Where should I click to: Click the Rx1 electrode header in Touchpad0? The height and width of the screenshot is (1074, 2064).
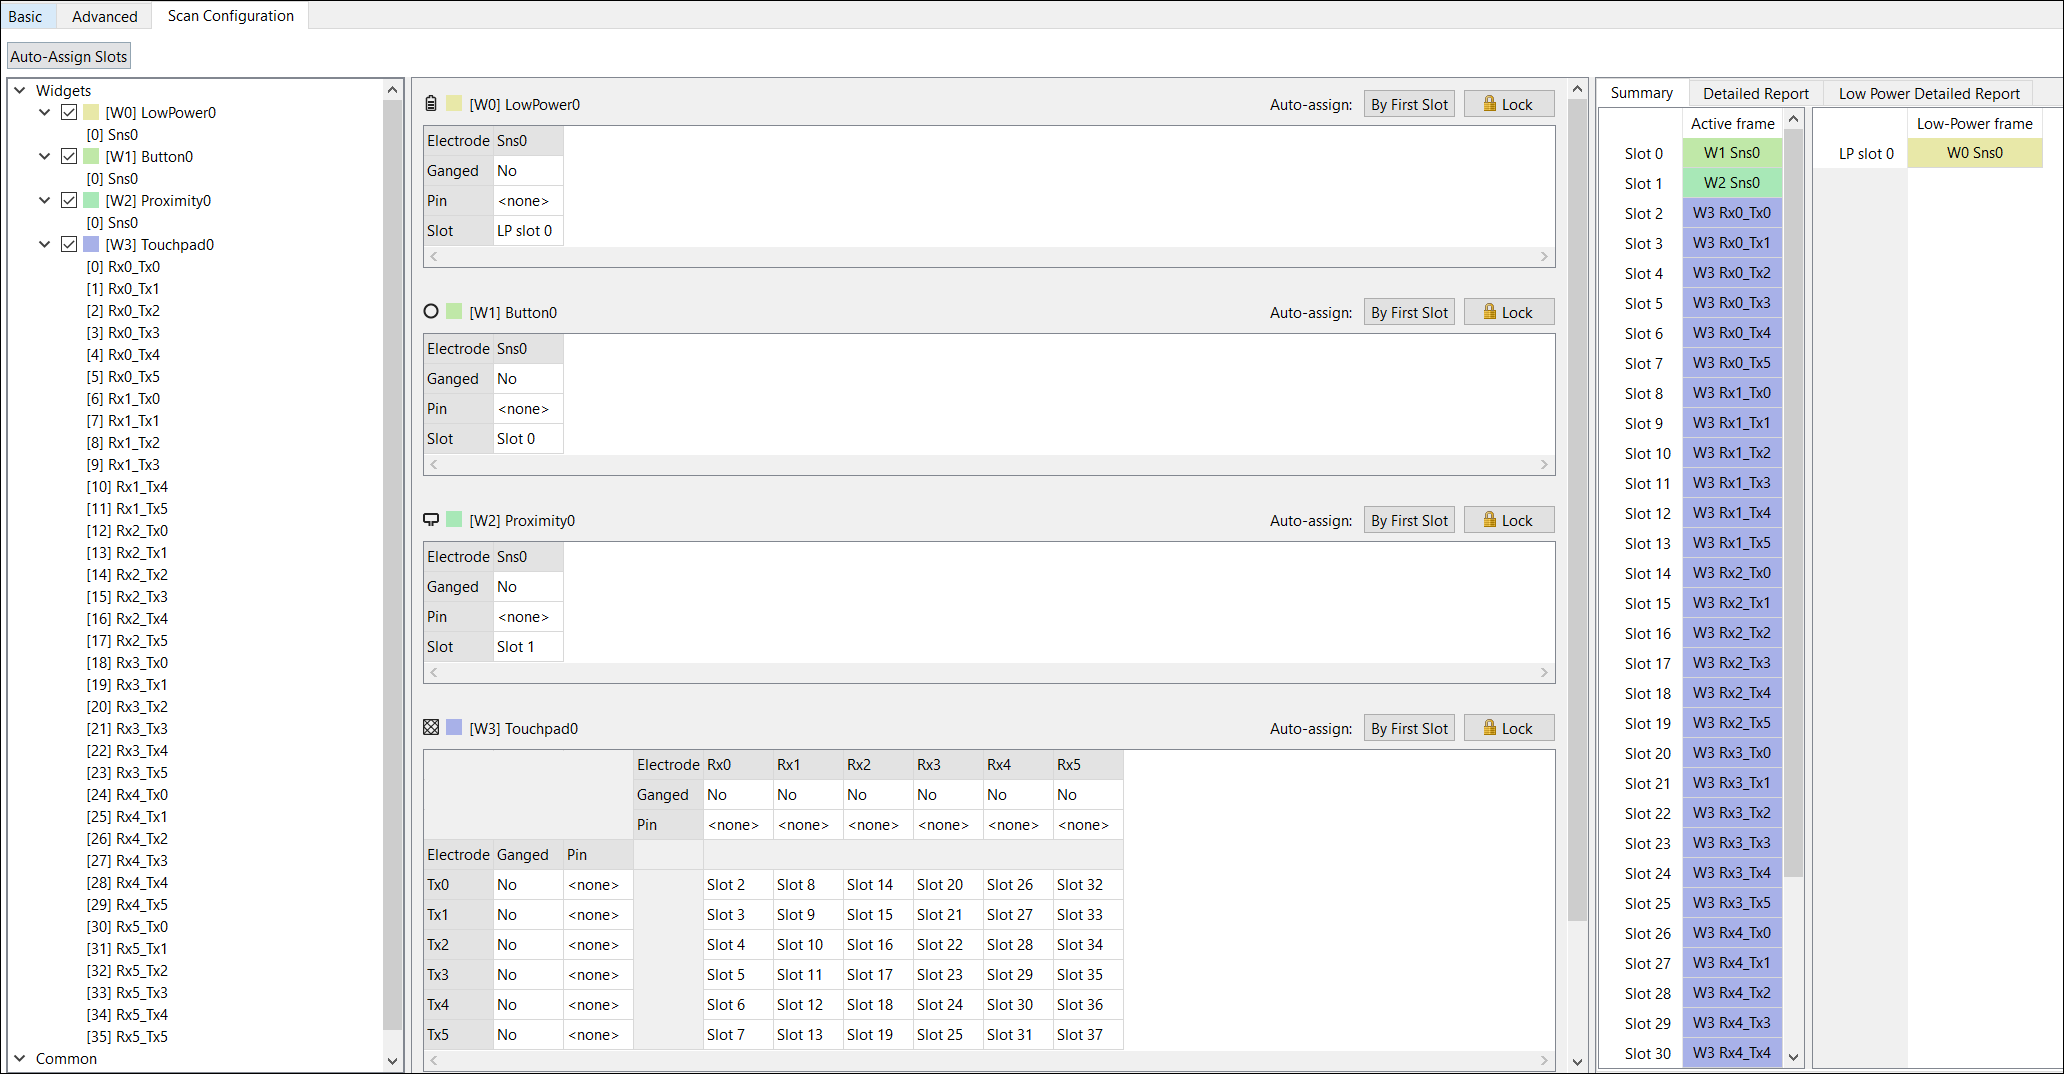[x=808, y=764]
